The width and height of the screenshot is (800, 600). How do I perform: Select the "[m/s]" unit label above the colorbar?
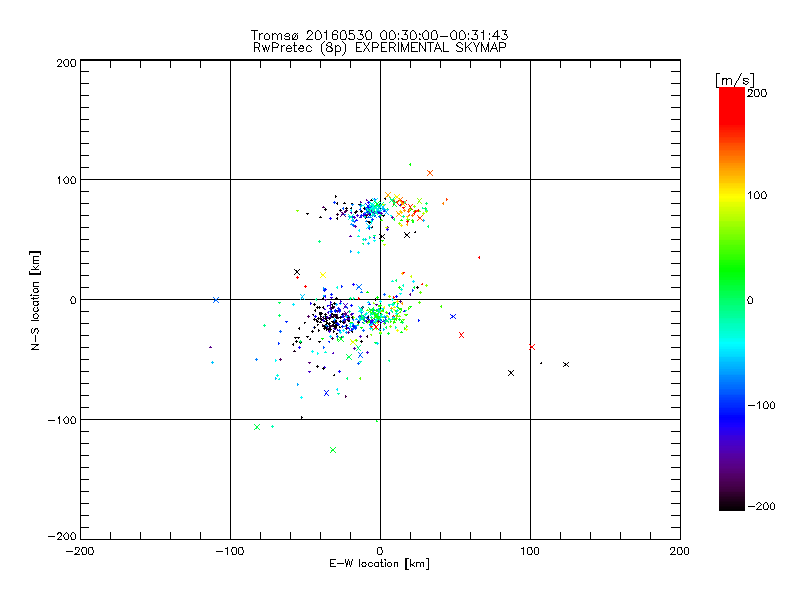tap(734, 80)
